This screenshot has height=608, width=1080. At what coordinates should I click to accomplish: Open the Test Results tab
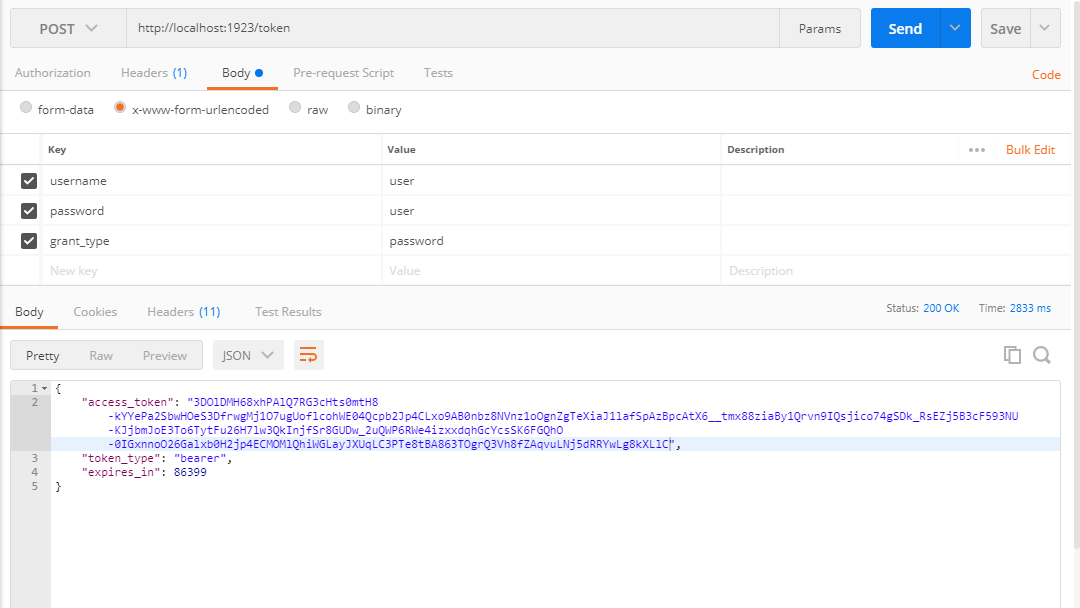click(x=288, y=311)
